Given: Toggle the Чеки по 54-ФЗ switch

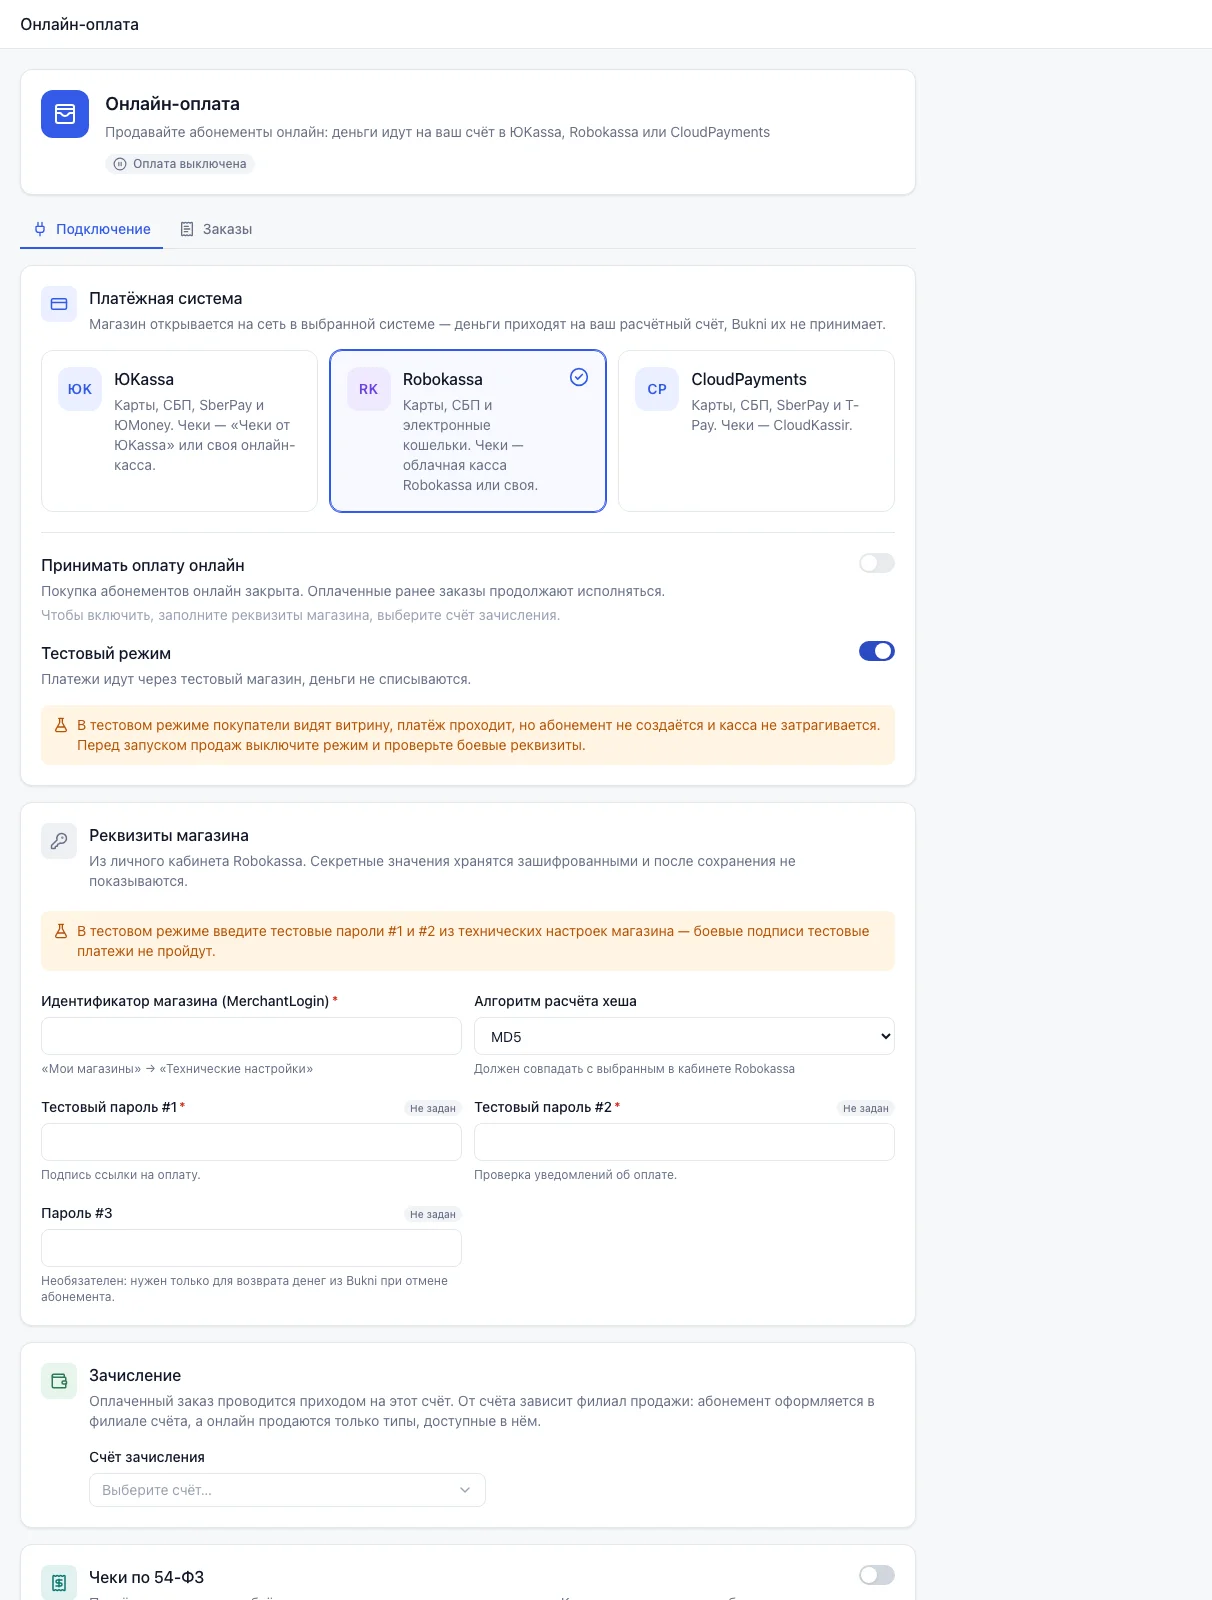Looking at the screenshot, I should [x=877, y=1575].
